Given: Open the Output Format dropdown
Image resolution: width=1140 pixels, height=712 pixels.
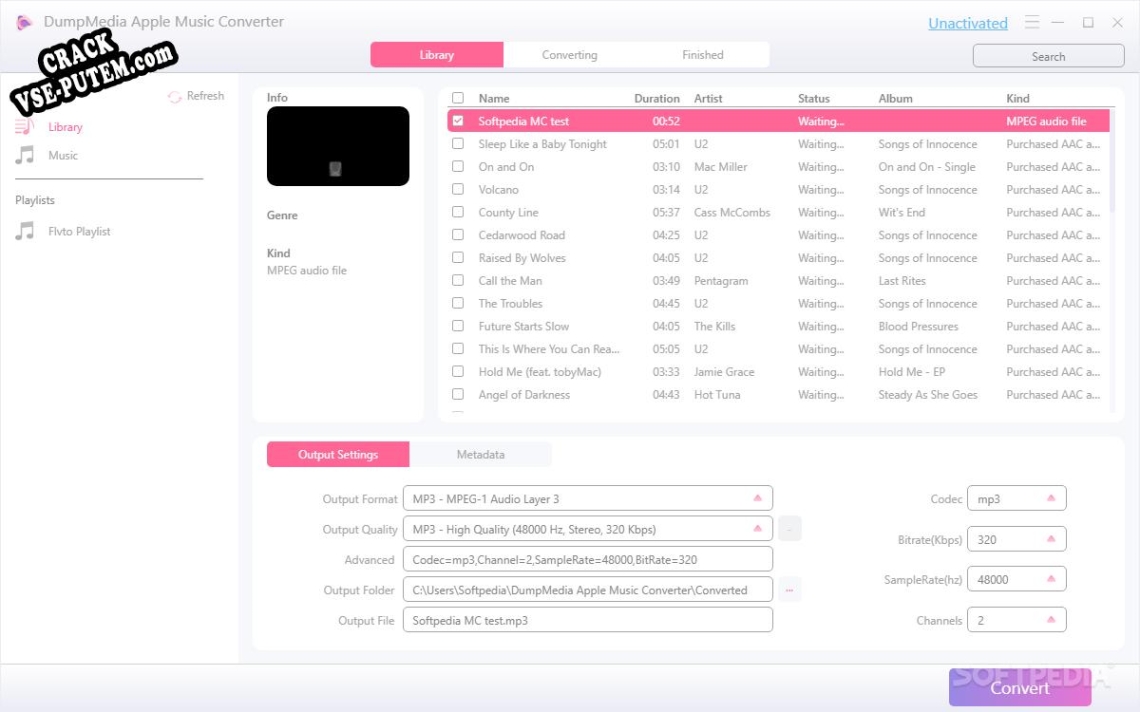Looking at the screenshot, I should pyautogui.click(x=587, y=498).
